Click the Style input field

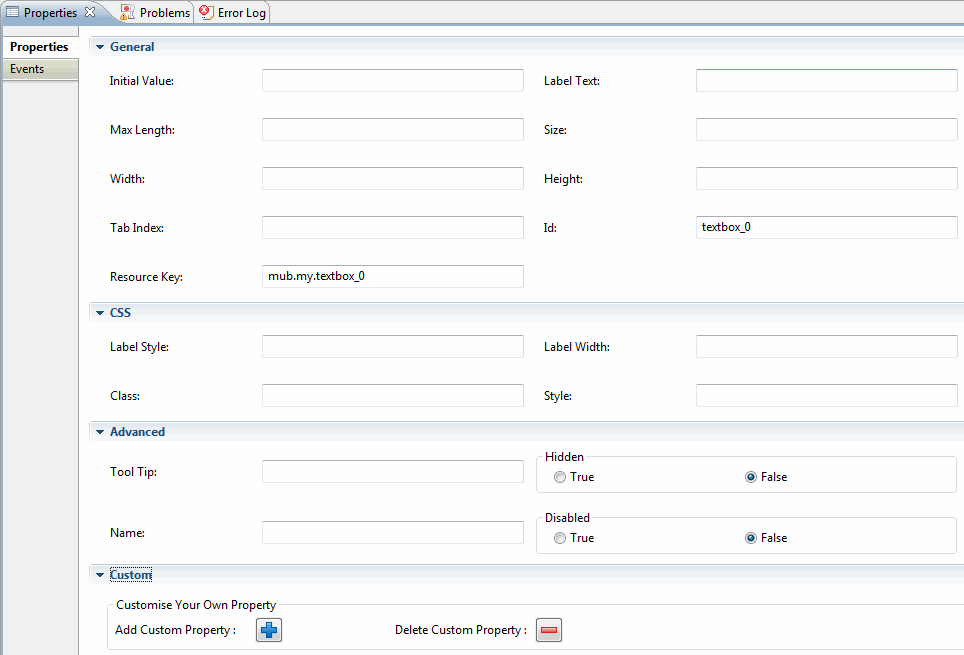tap(826, 395)
